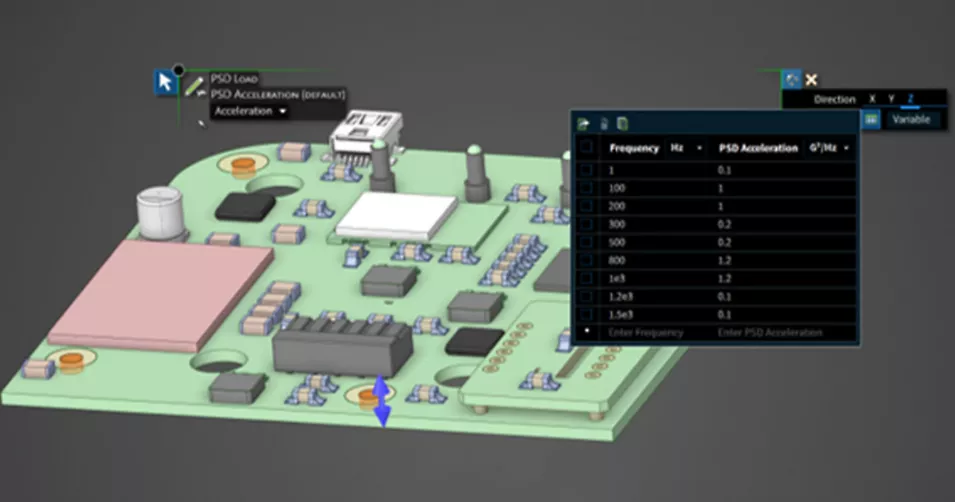Open the G²/Hz PSD unit dropdown

[x=830, y=148]
